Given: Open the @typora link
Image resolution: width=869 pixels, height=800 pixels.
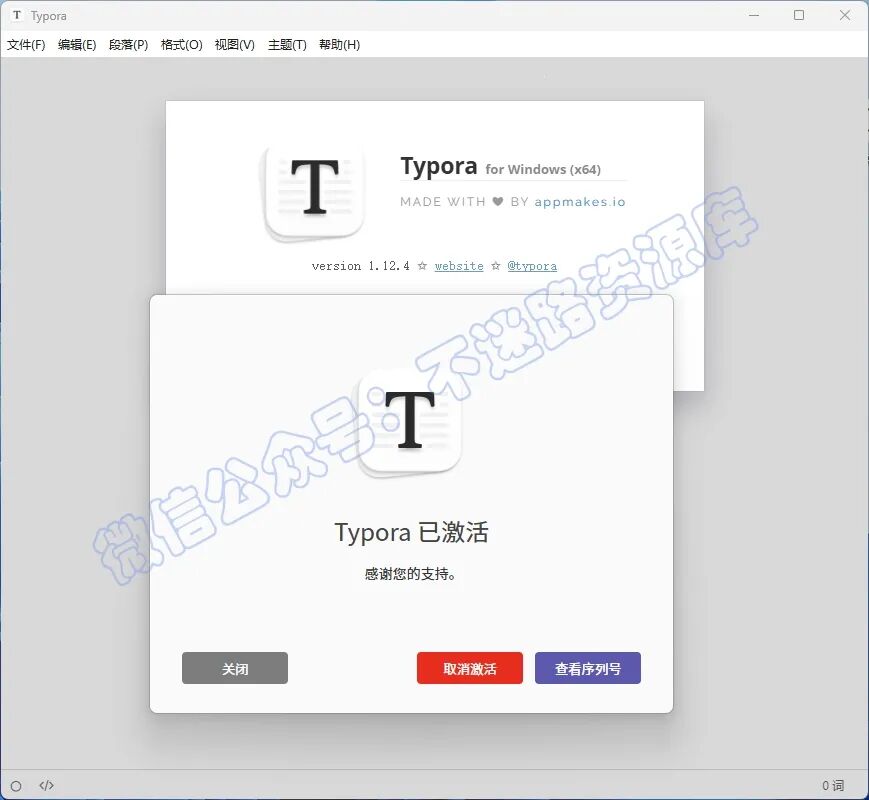Looking at the screenshot, I should 532,266.
